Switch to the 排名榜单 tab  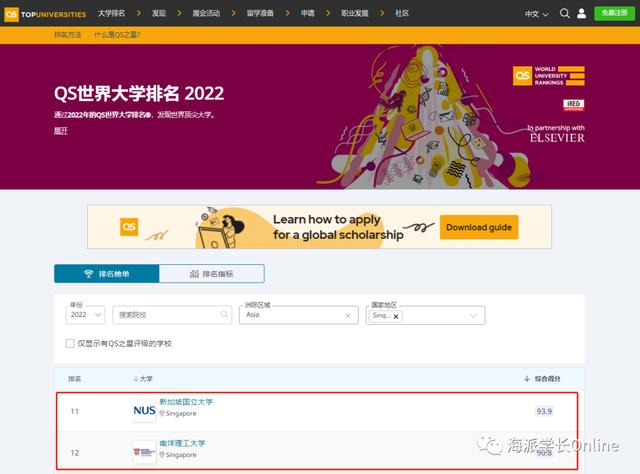tap(107, 274)
